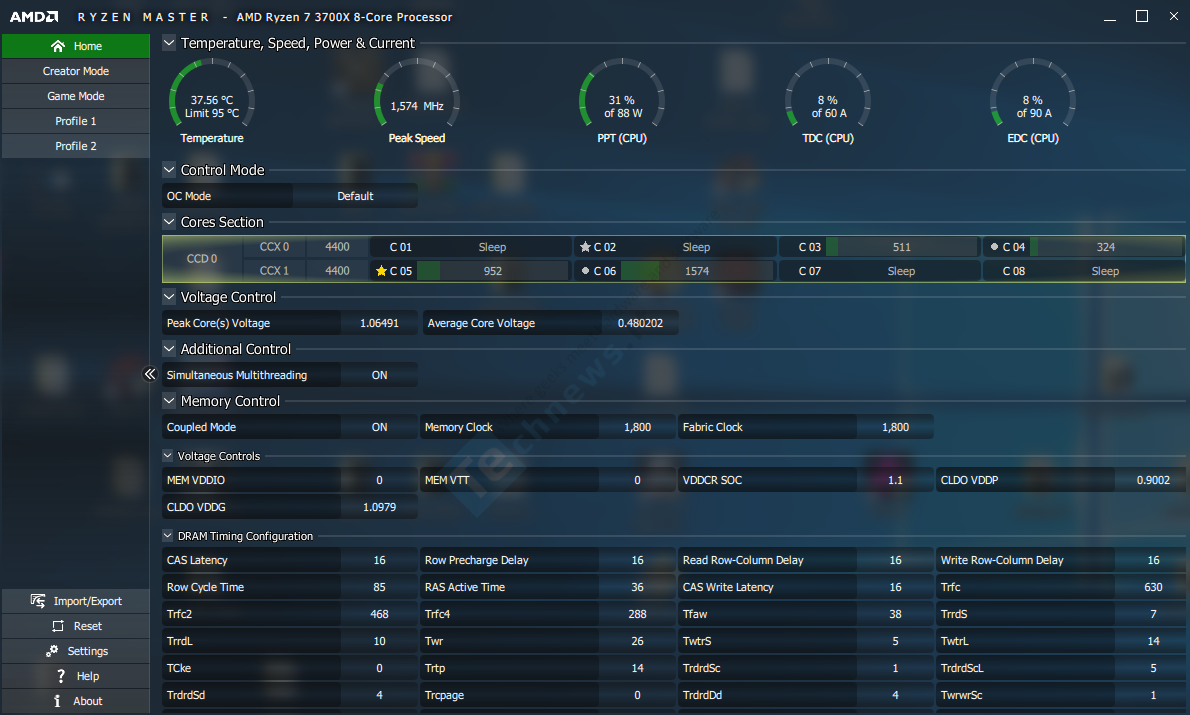
Task: Click the CLDO VDDP value 0.9002
Action: [x=1153, y=480]
